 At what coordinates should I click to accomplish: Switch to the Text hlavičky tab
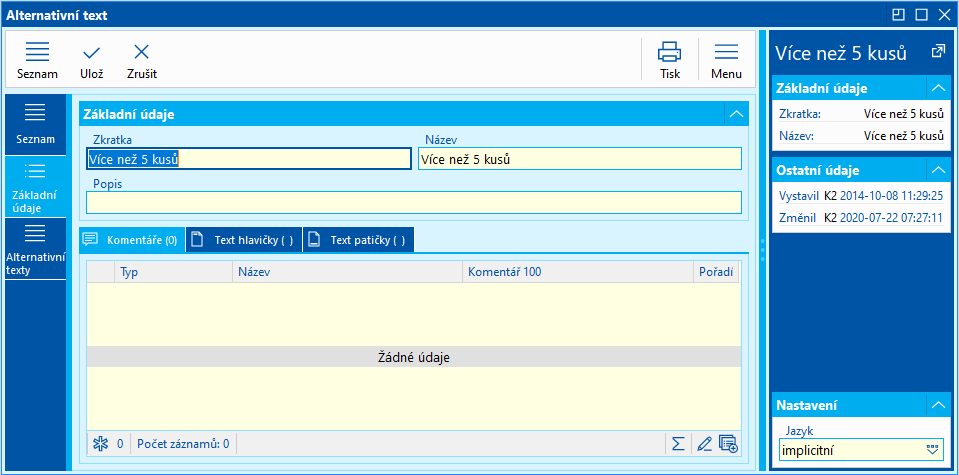tap(243, 240)
